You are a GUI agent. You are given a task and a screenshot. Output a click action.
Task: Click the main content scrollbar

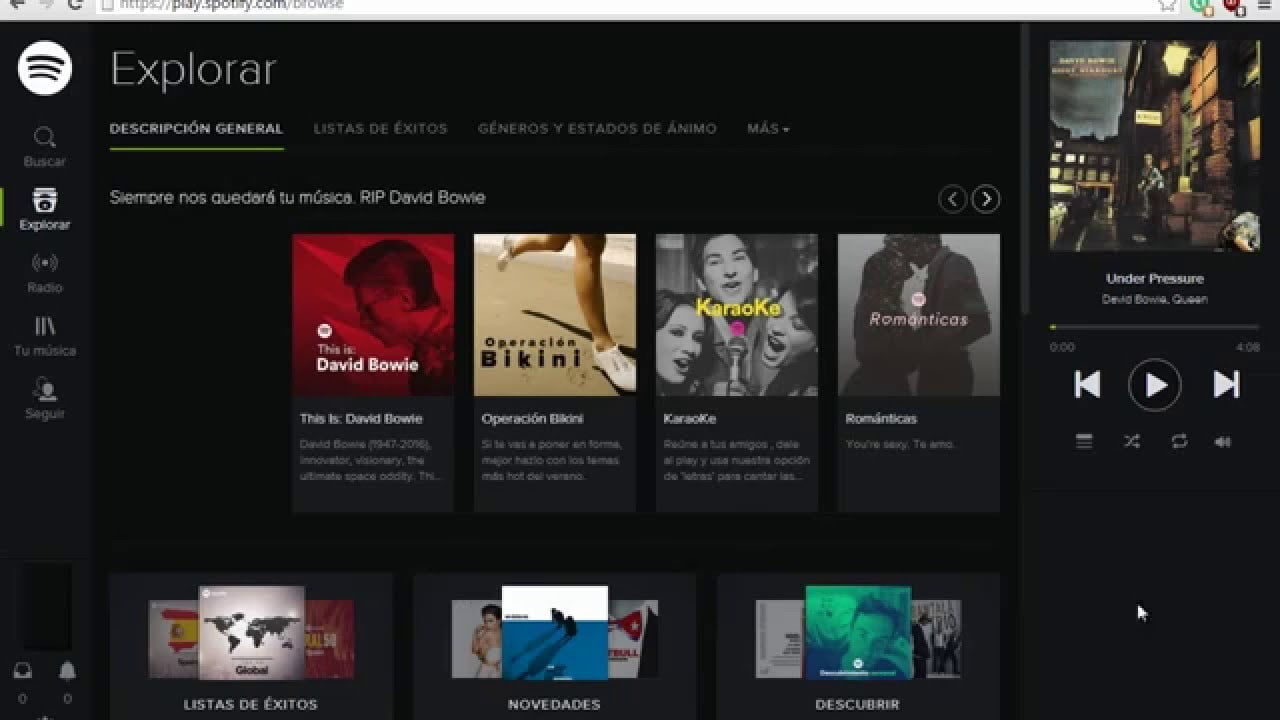coord(1023,170)
